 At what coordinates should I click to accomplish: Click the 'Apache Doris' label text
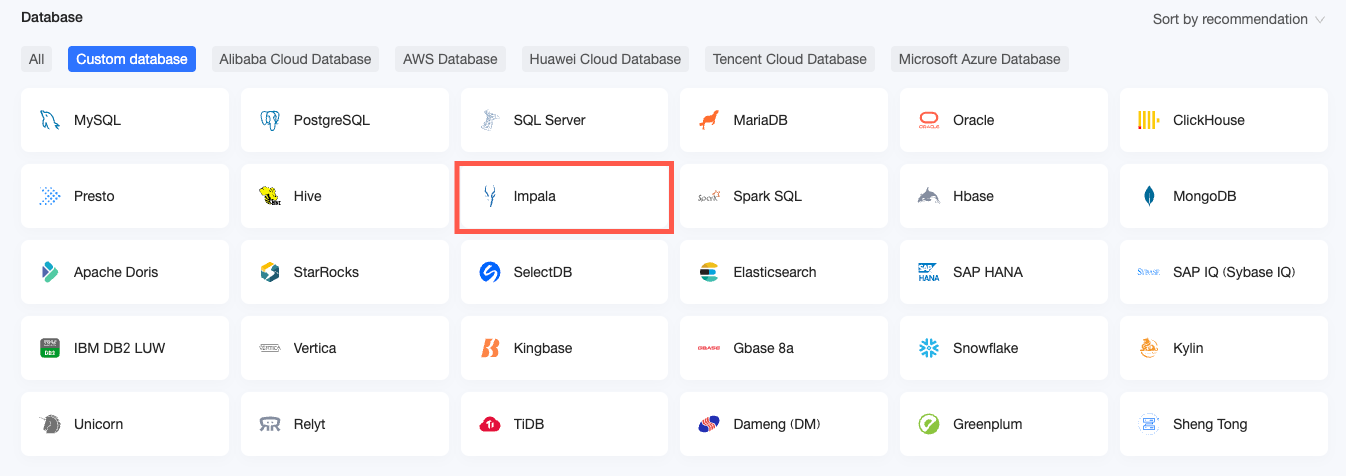[x=116, y=272]
